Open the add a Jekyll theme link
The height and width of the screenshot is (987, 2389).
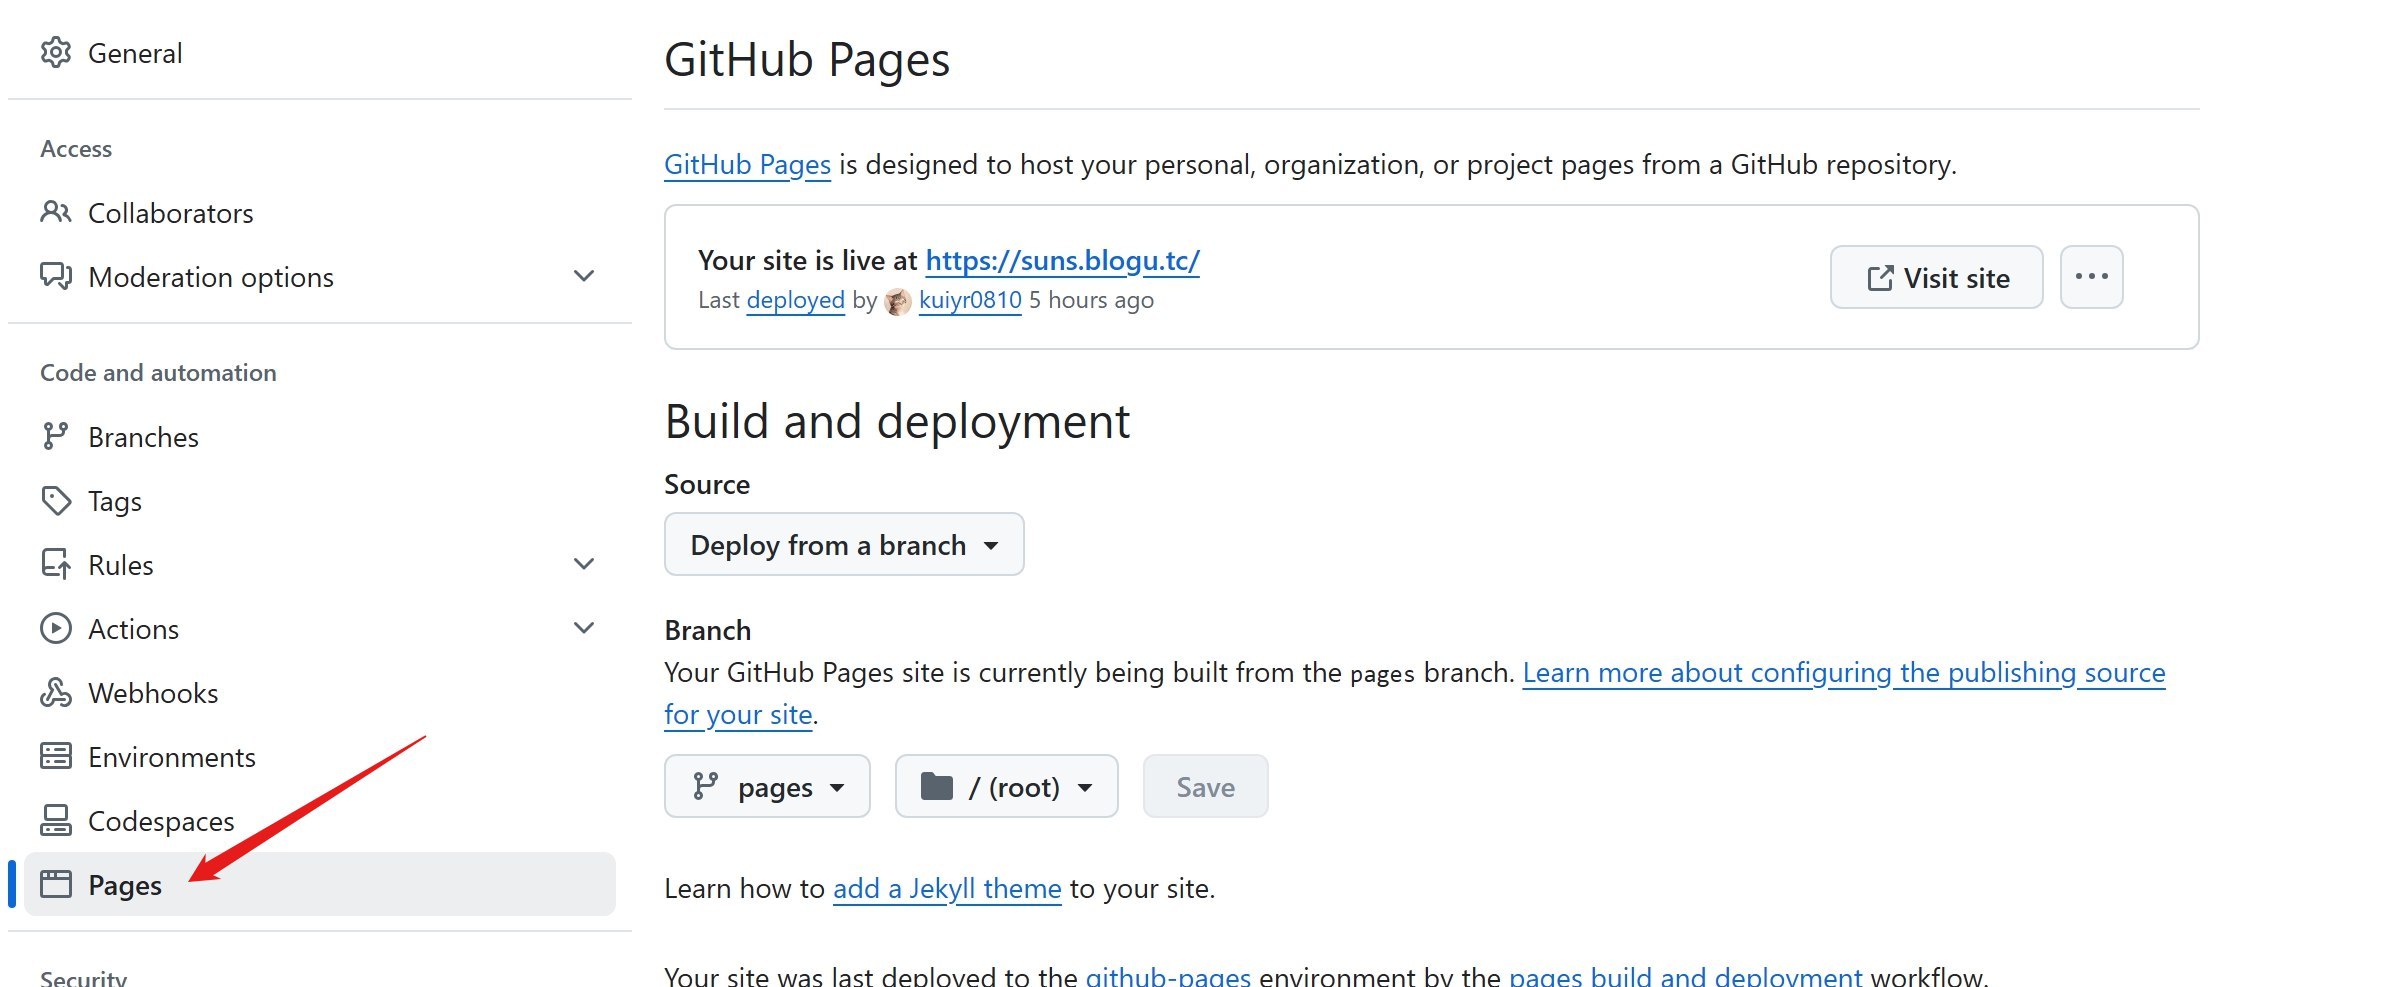[946, 889]
